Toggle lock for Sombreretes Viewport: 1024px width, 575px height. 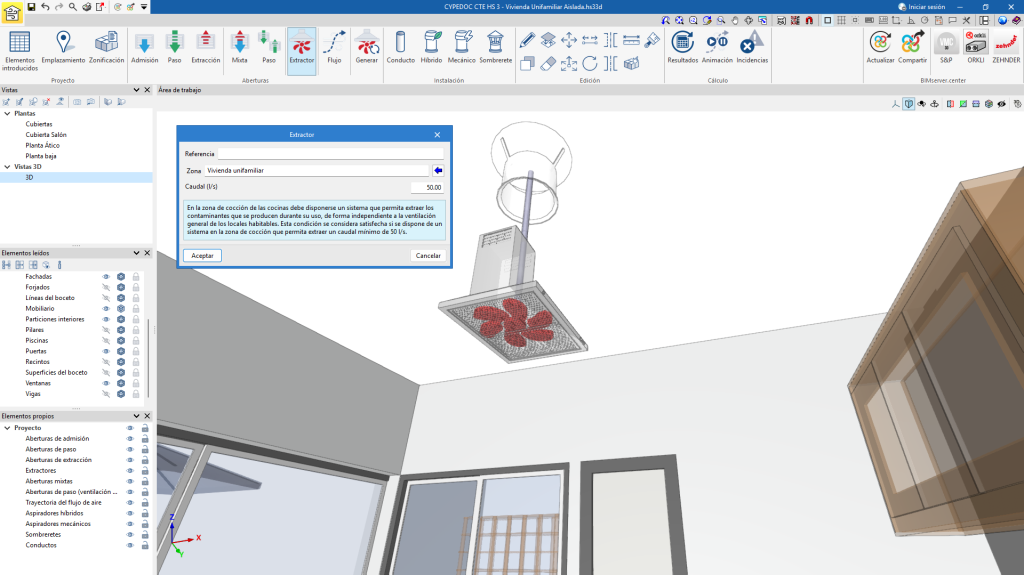tap(145, 534)
